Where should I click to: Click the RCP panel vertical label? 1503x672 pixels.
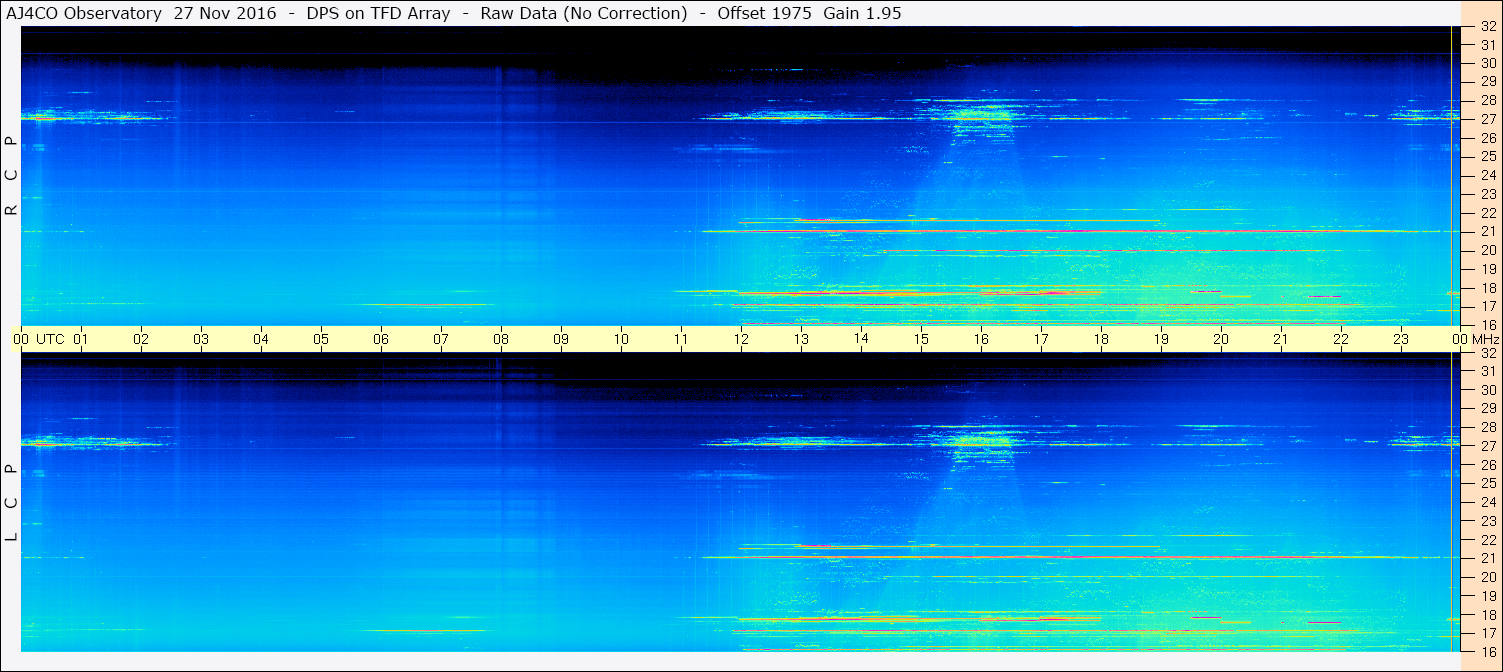11,175
